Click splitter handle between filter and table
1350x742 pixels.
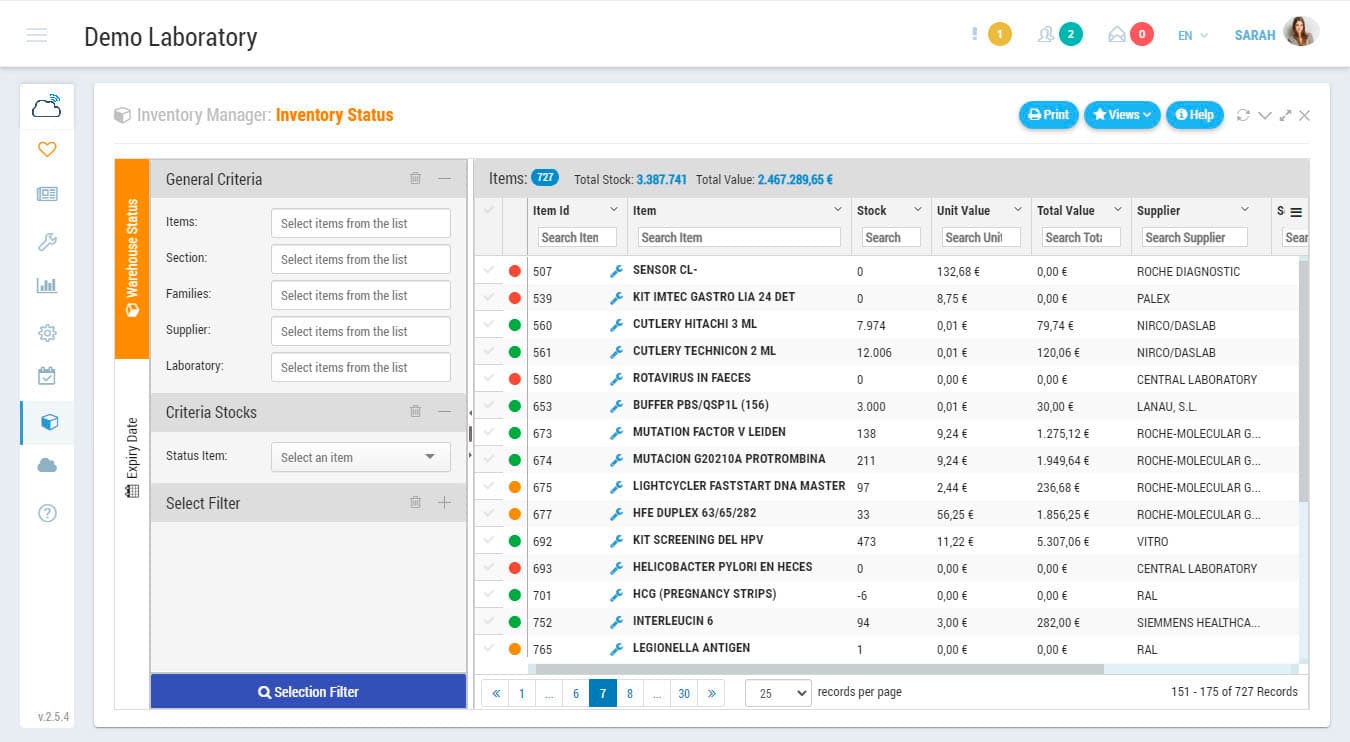coord(470,434)
